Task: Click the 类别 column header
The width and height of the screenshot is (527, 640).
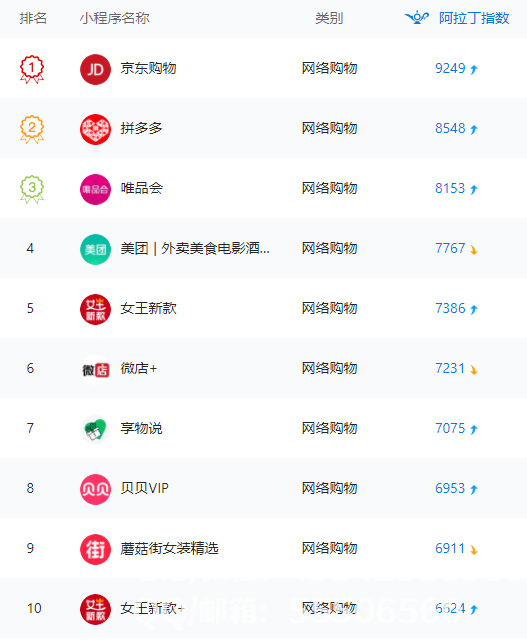Action: pyautogui.click(x=329, y=18)
